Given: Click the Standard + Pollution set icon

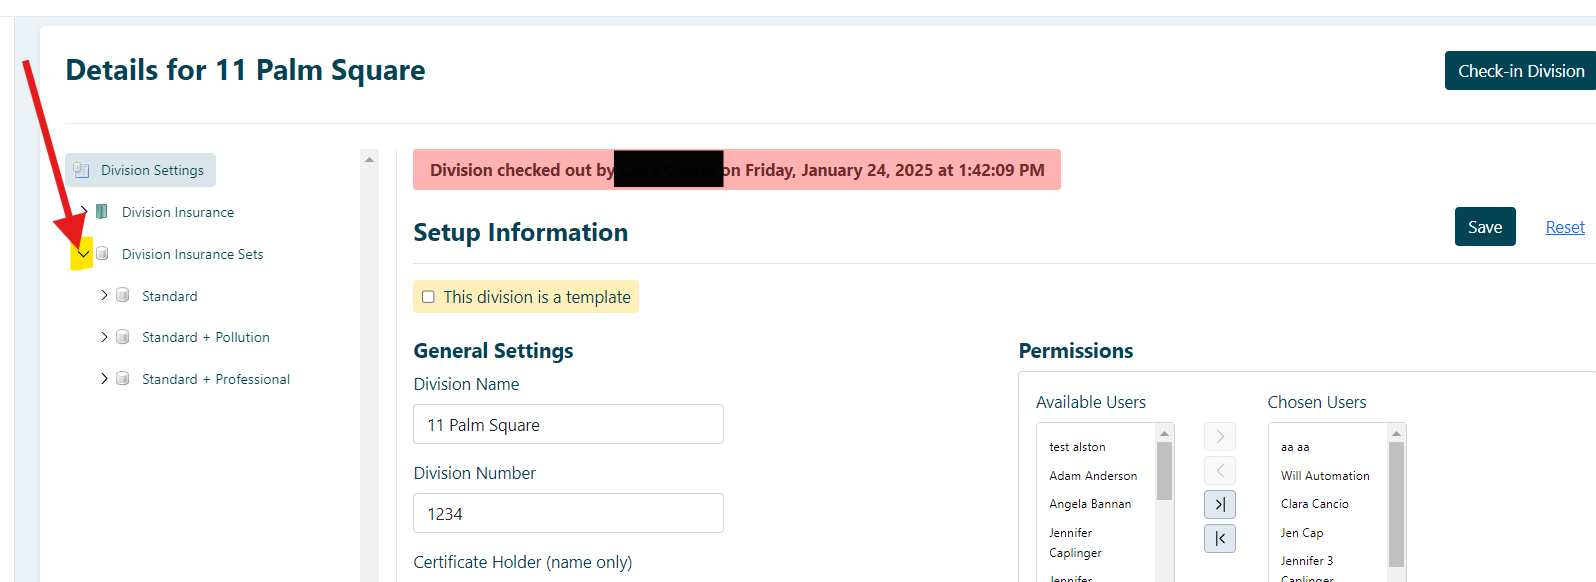Looking at the screenshot, I should pos(122,337).
